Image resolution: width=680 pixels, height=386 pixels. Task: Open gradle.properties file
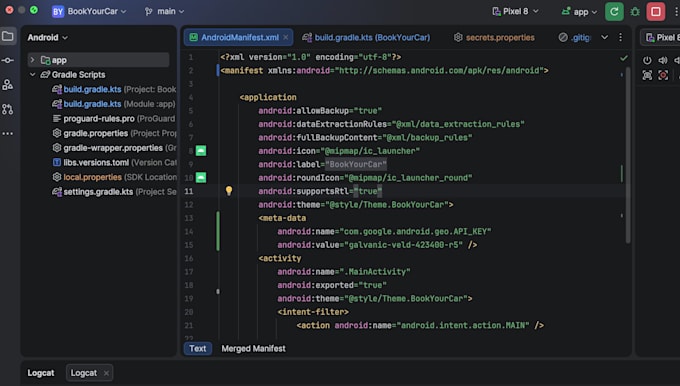pyautogui.click(x=114, y=133)
